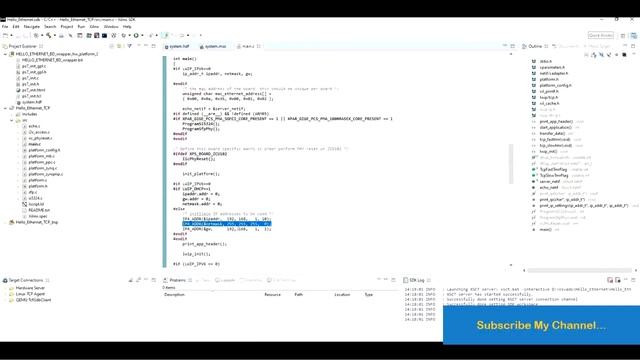
Task: Maximize the editor area icon
Action: point(513,46)
